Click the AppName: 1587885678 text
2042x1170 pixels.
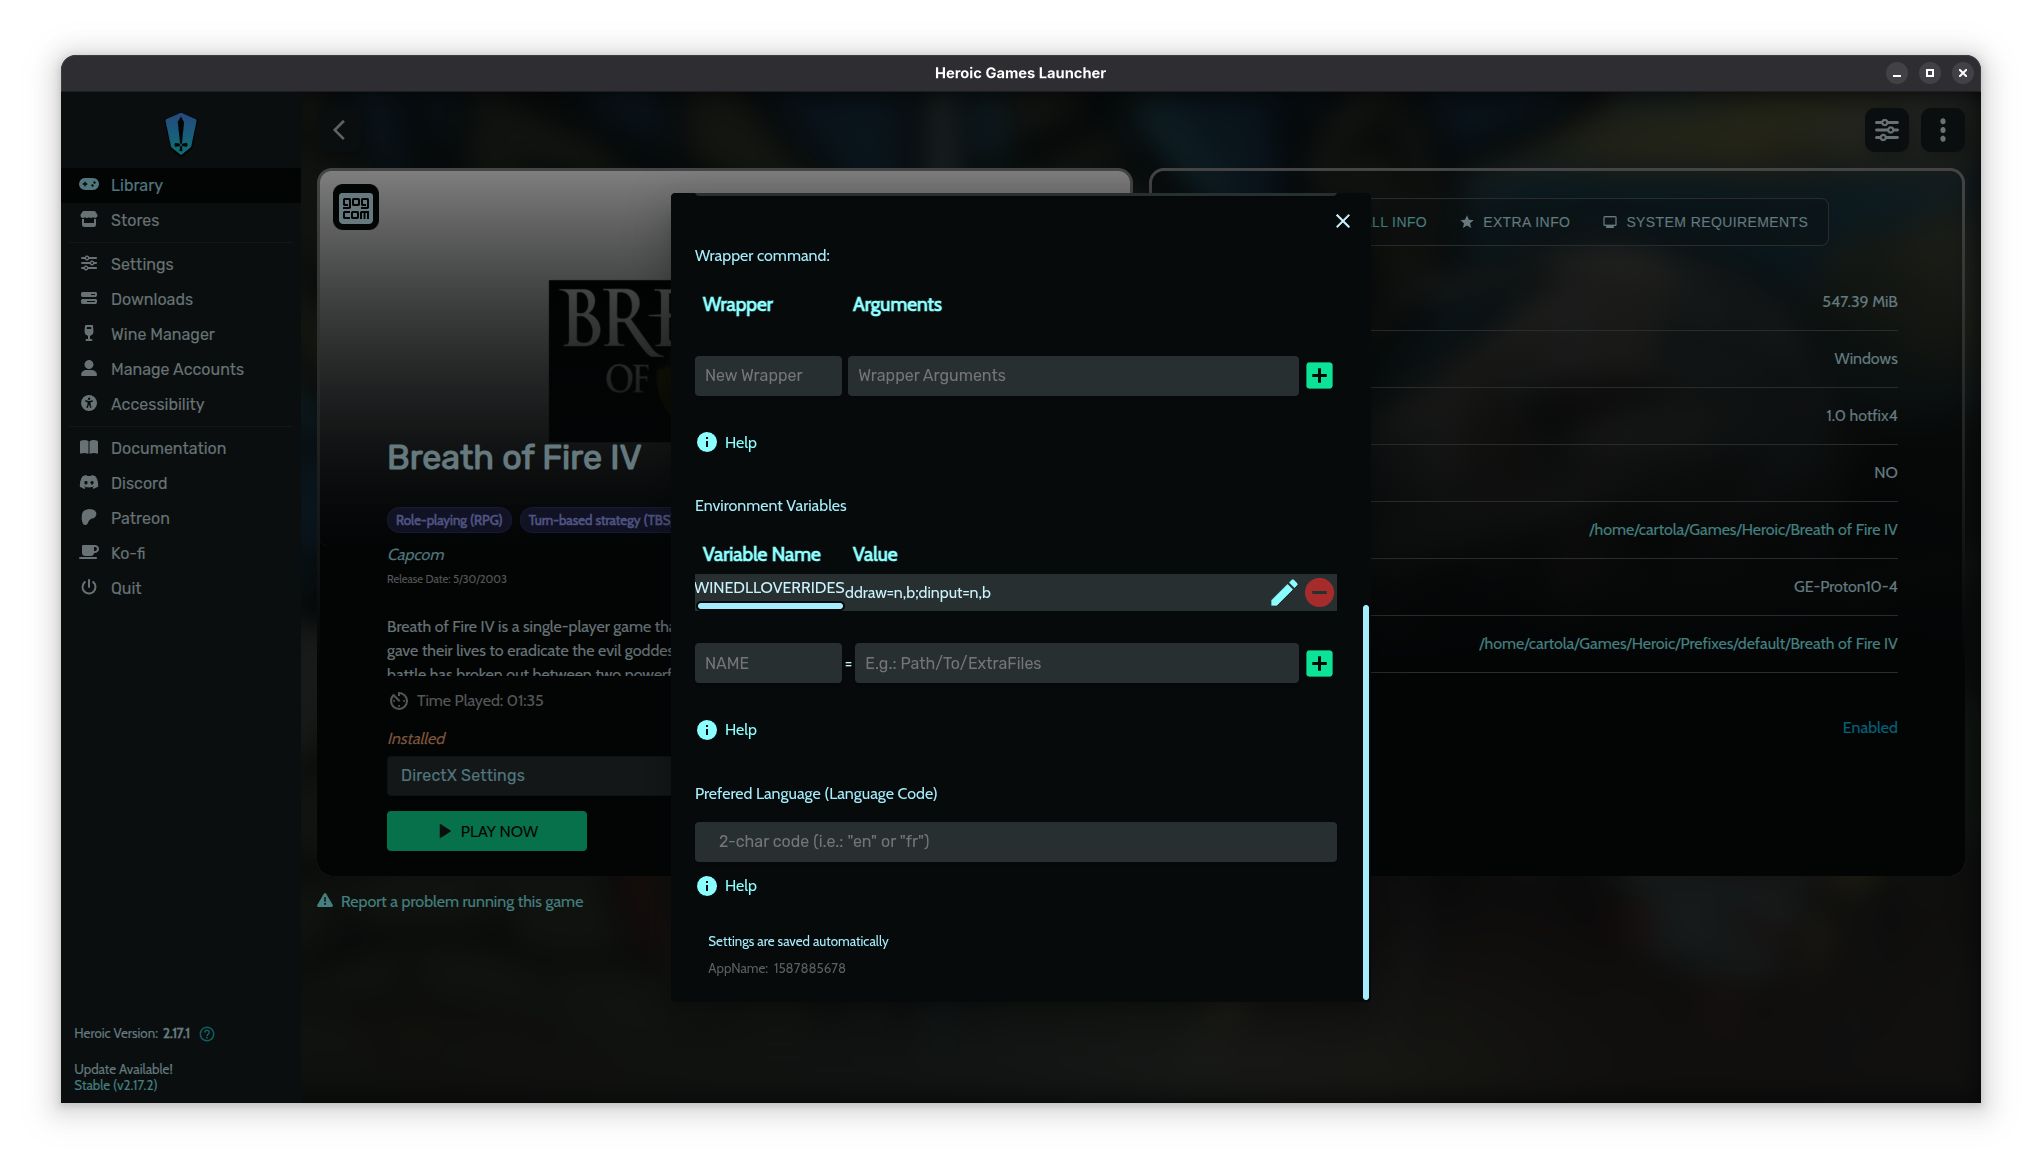pos(777,969)
